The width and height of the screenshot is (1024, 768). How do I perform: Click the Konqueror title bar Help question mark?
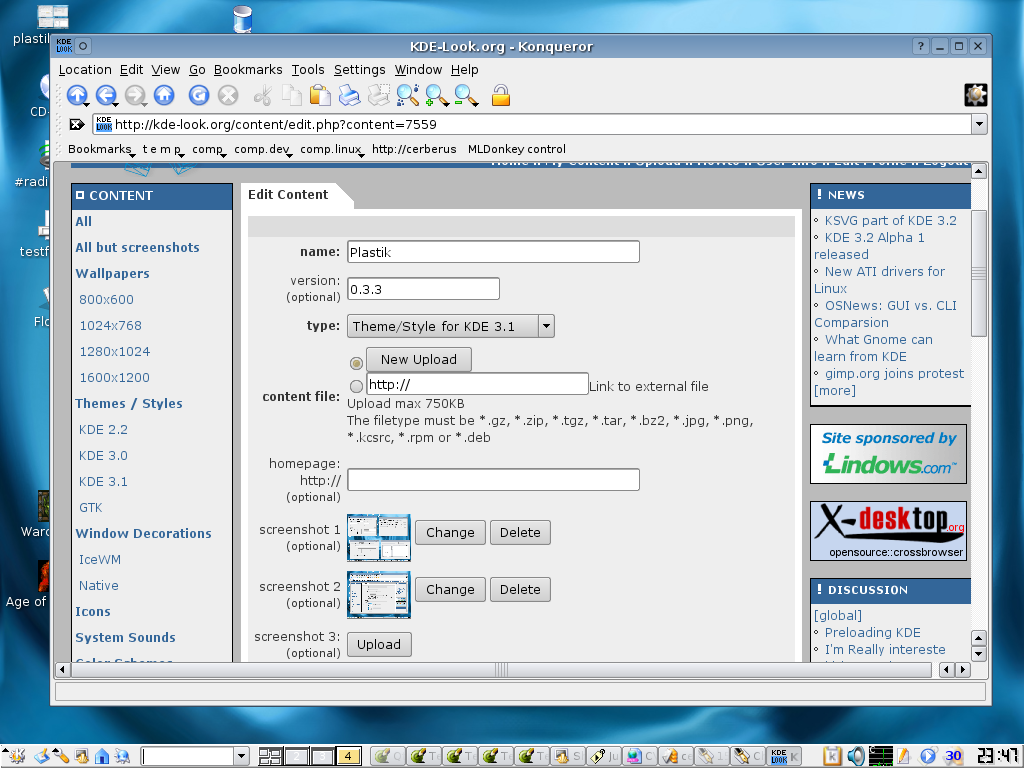pos(920,46)
